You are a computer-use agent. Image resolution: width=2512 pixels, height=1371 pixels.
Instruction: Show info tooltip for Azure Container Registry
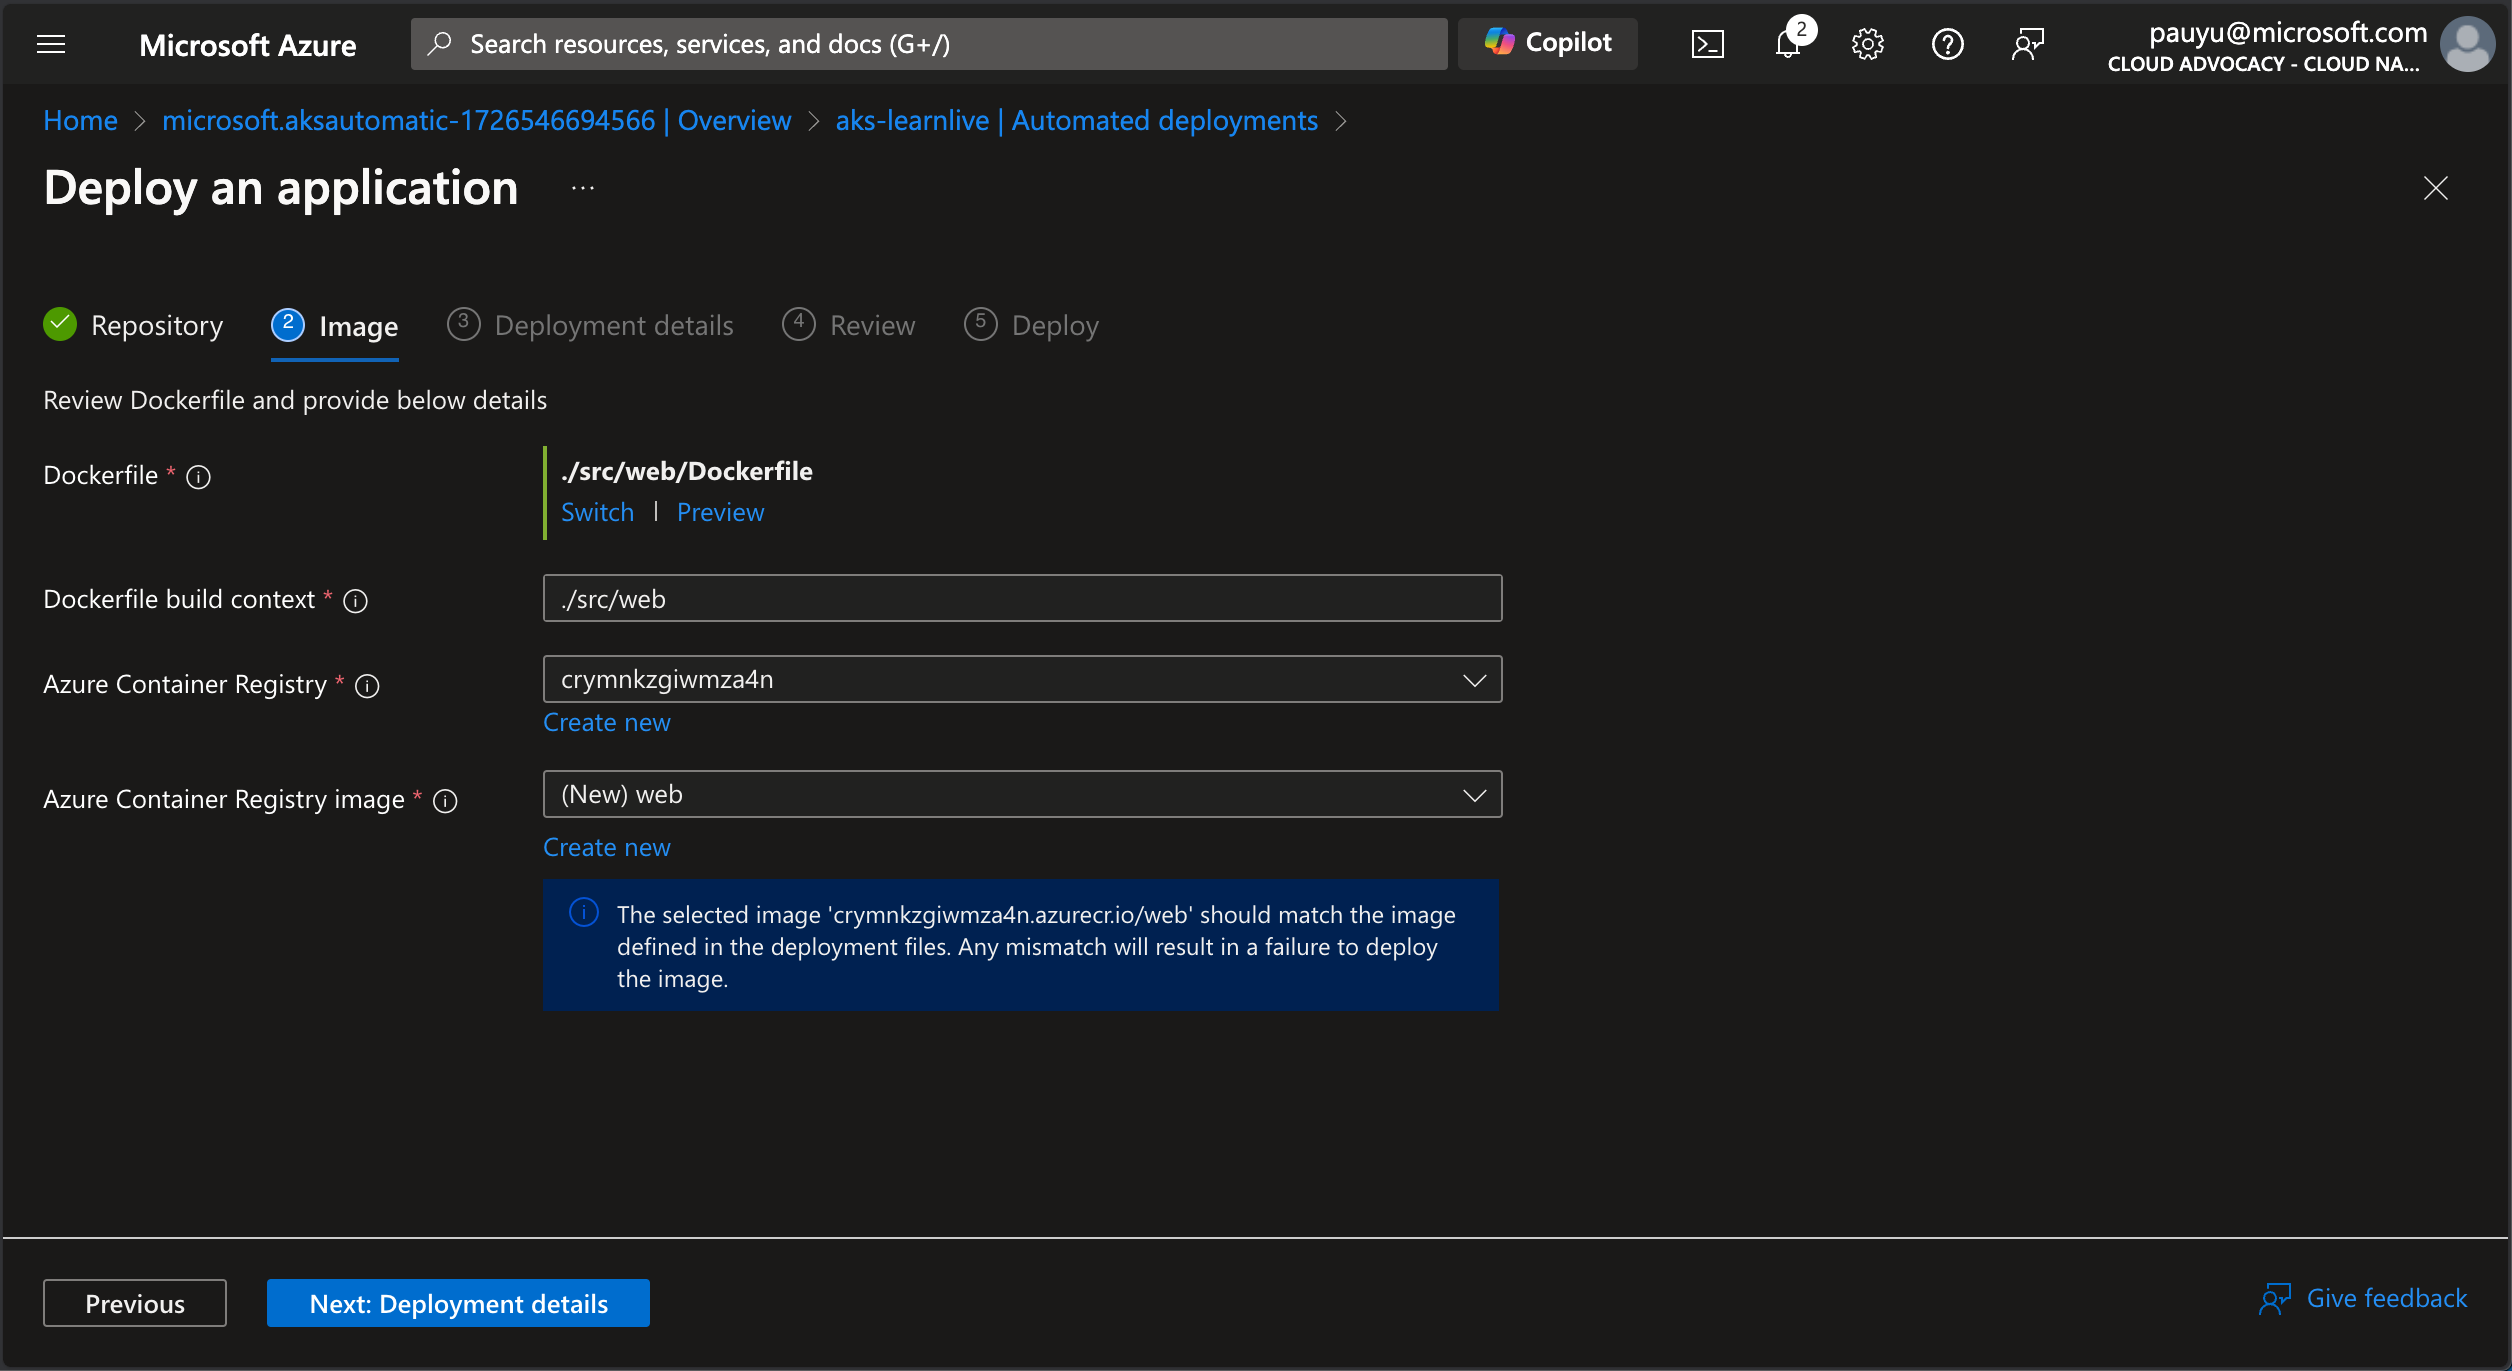pos(367,686)
